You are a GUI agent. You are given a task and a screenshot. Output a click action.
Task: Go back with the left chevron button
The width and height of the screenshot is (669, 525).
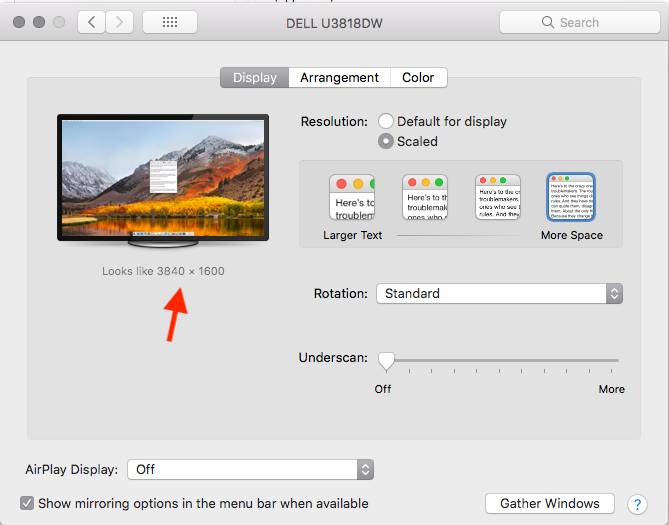(91, 22)
